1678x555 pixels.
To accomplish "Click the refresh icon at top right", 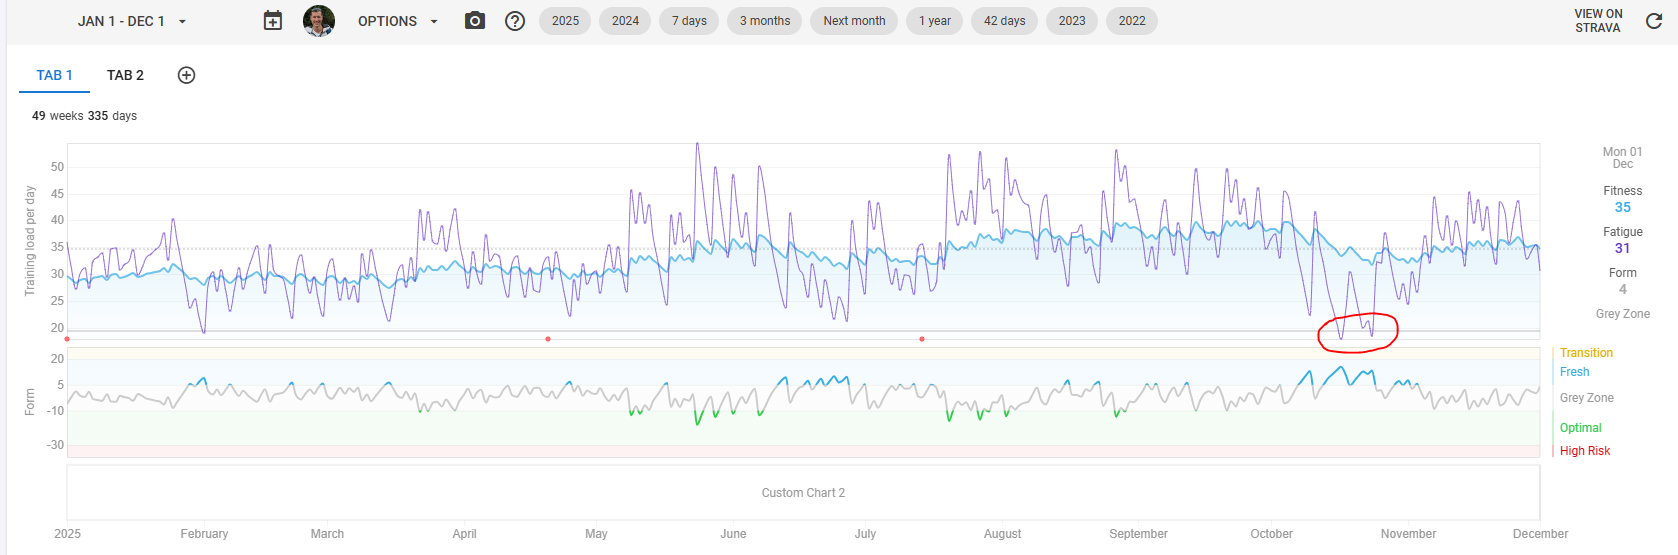I will (x=1654, y=21).
